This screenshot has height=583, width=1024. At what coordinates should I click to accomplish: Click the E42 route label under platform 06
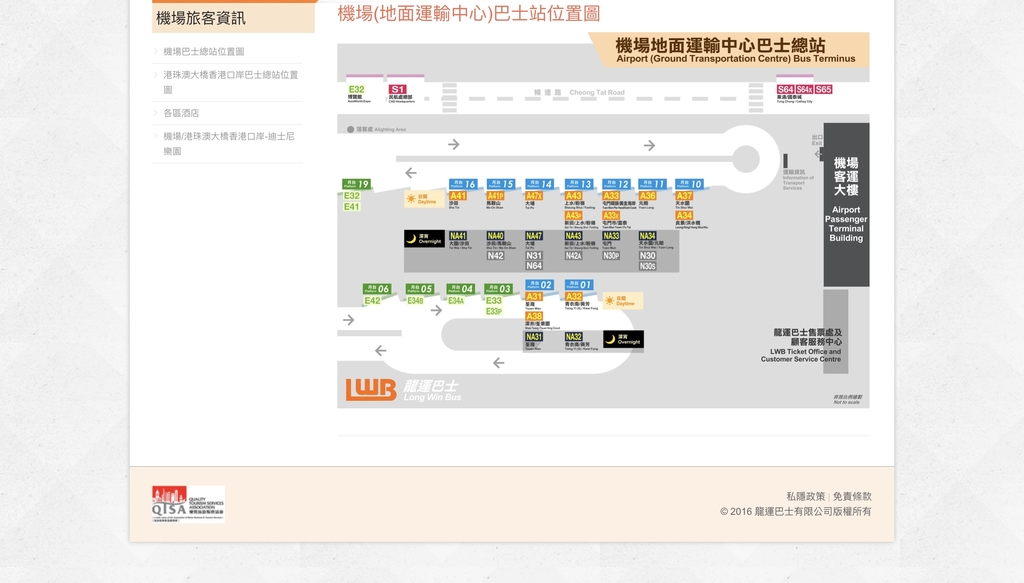point(372,301)
